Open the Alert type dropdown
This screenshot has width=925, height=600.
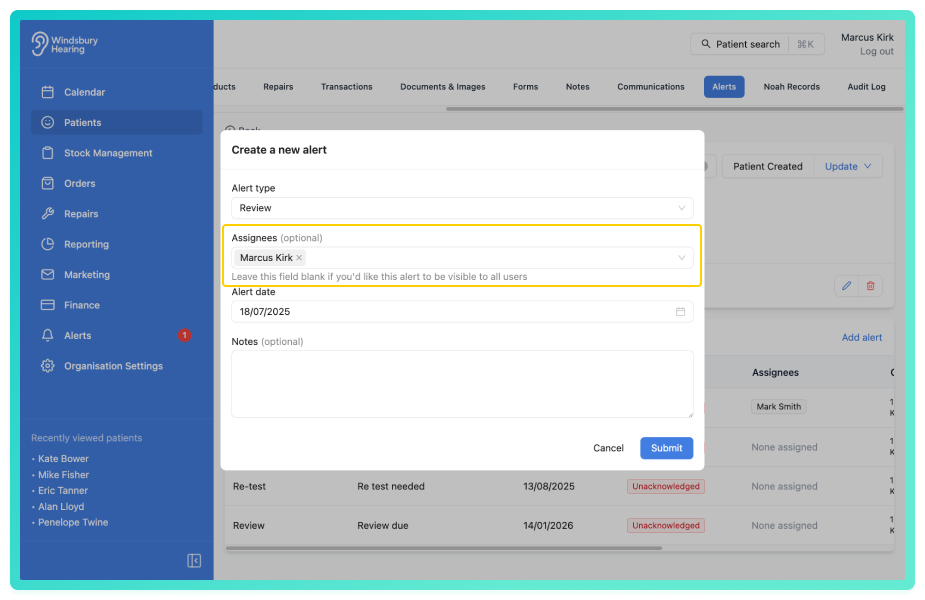(x=462, y=208)
